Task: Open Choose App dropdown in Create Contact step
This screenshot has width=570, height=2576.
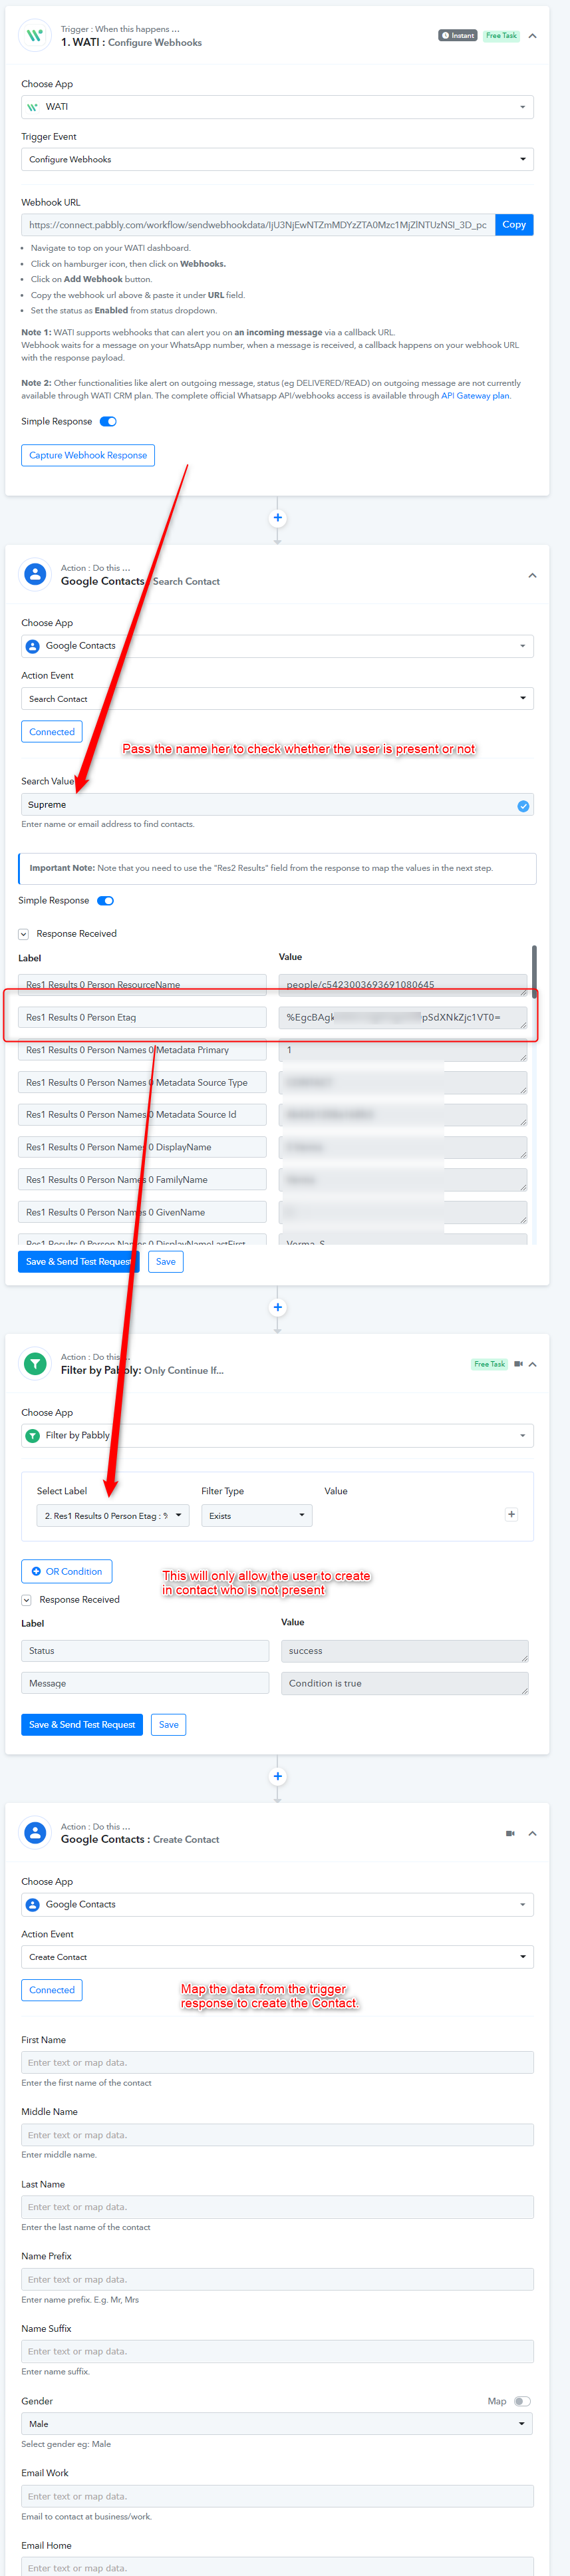Action: pyautogui.click(x=277, y=1905)
